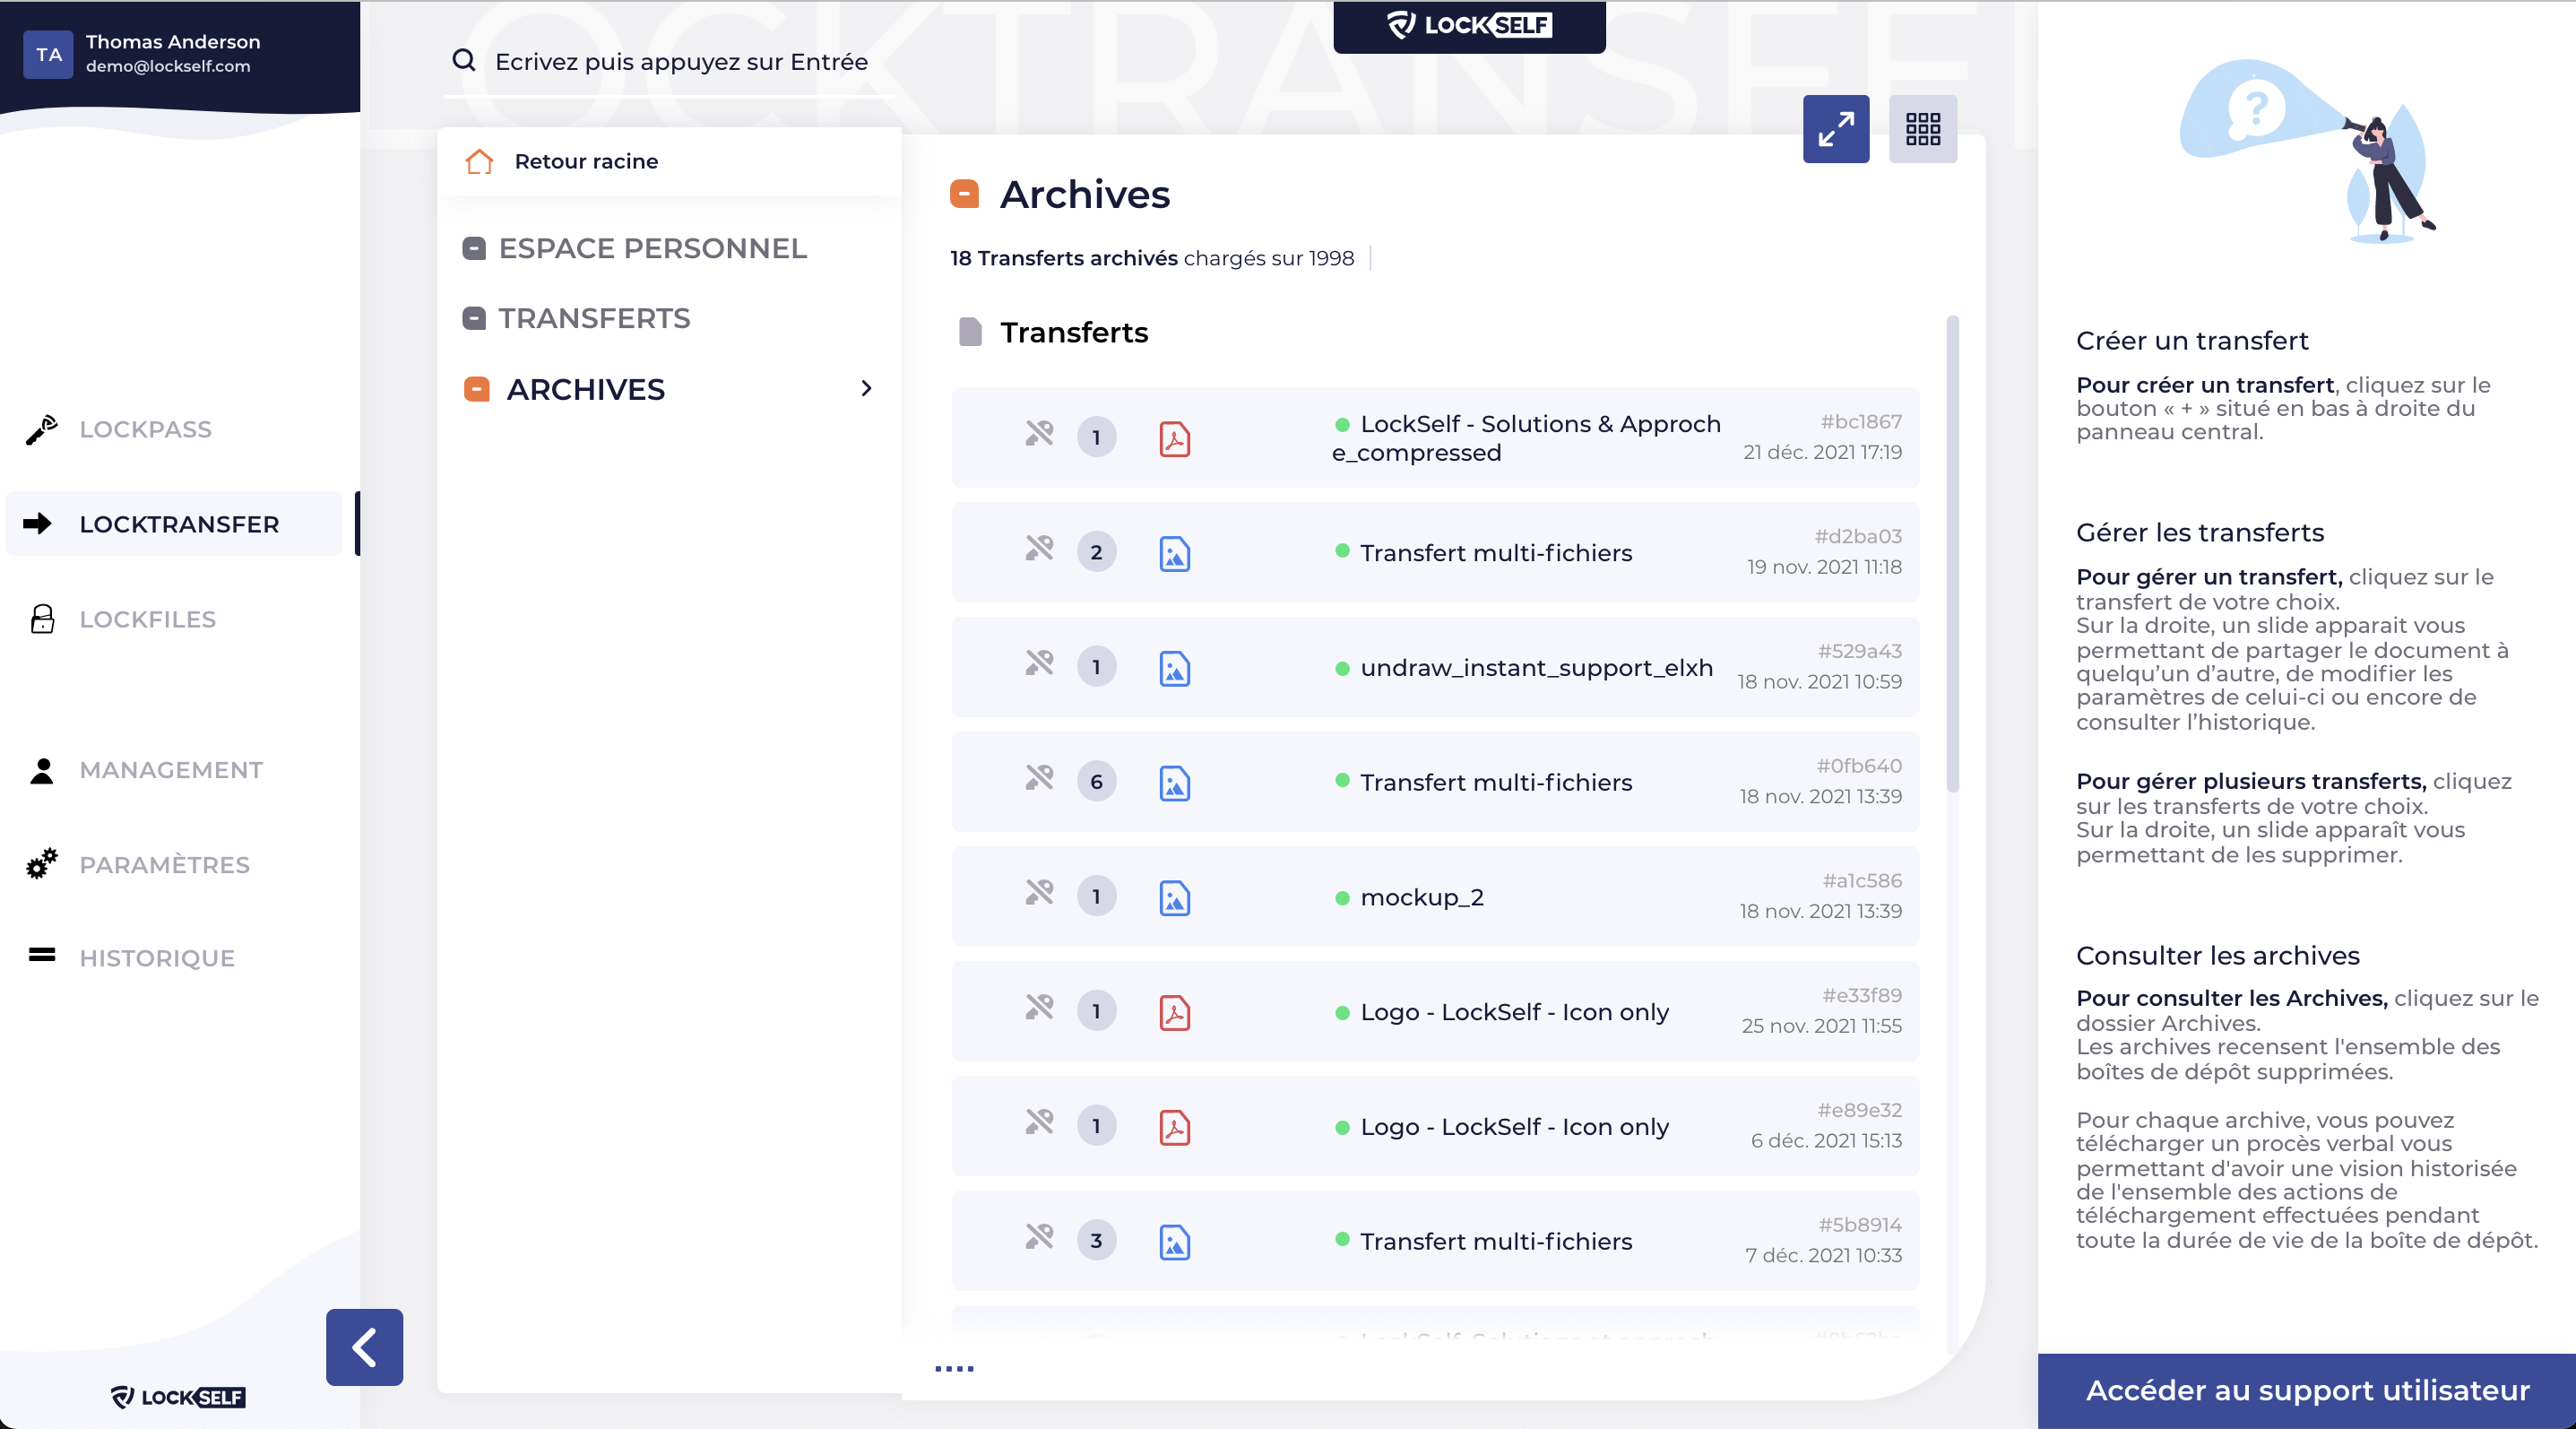The width and height of the screenshot is (2576, 1429).
Task: Click unpinned icon on row #e89e32
Action: [x=1039, y=1122]
